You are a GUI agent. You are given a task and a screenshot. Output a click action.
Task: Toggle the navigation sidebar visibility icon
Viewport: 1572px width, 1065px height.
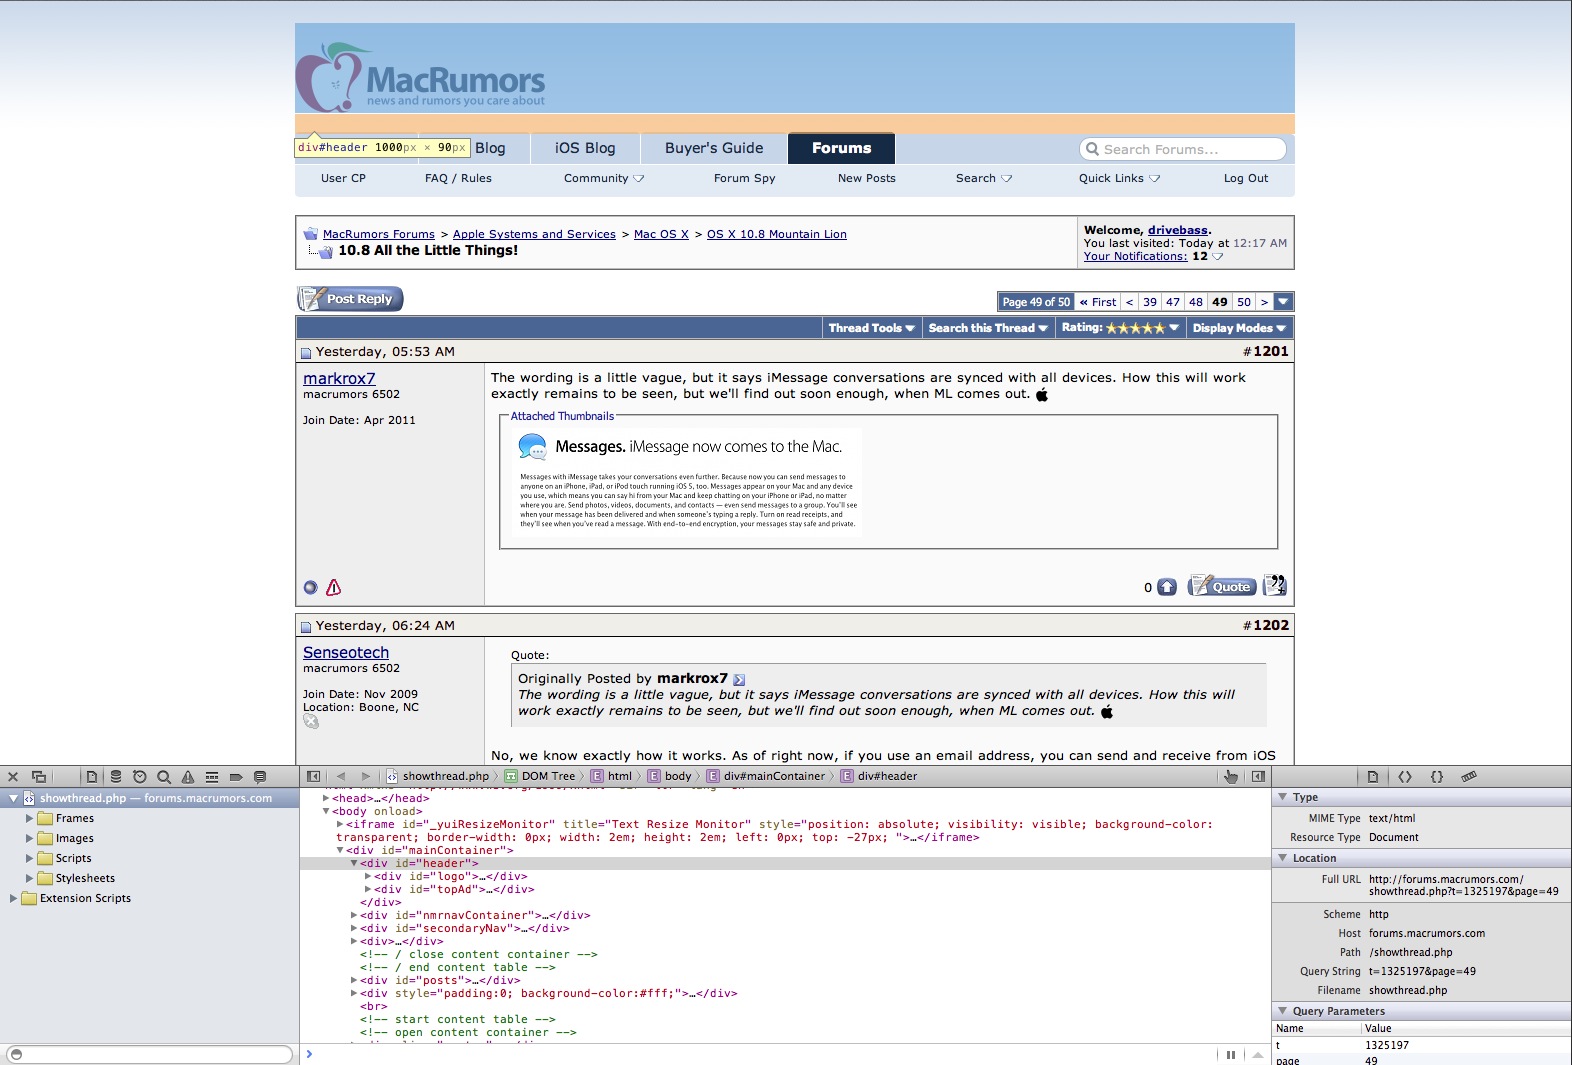[314, 776]
